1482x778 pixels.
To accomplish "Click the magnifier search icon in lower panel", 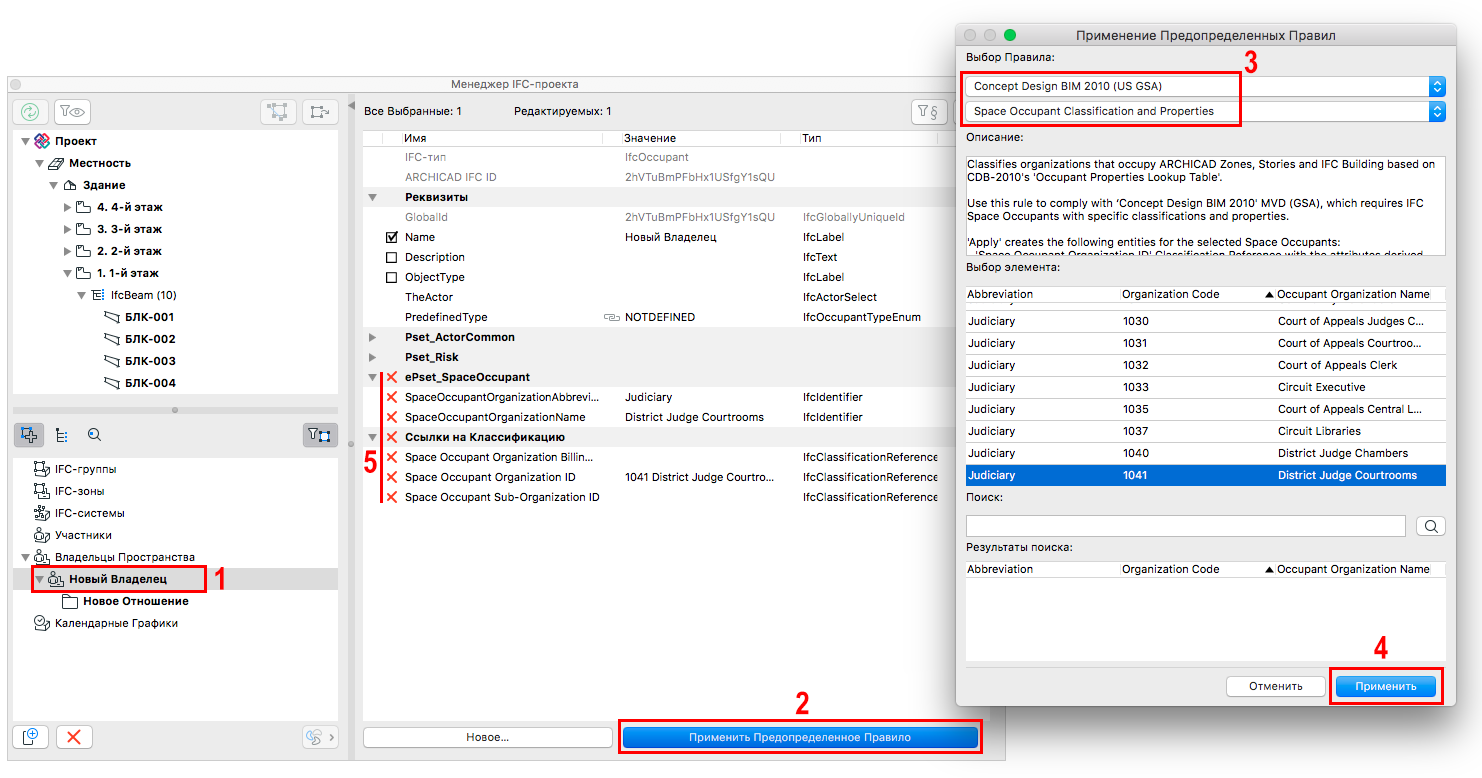I will click(95, 435).
